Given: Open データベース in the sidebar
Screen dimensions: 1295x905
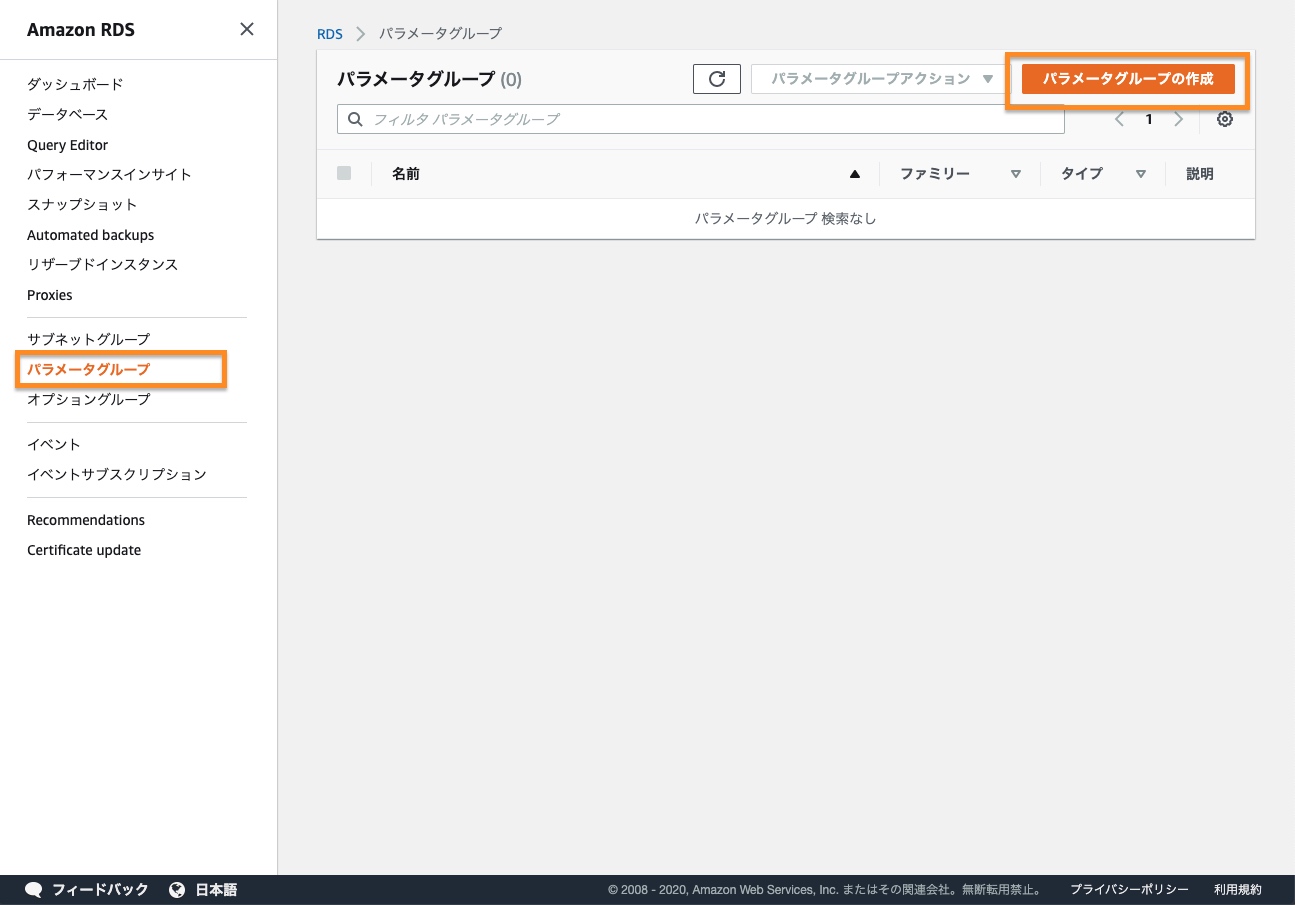Looking at the screenshot, I should click(67, 114).
